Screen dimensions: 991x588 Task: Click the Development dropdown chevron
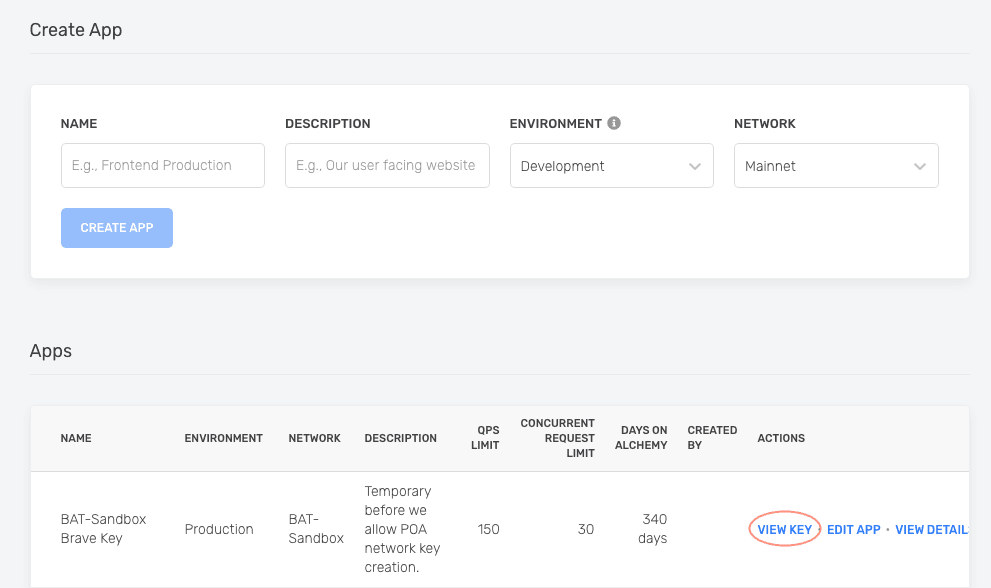tap(696, 165)
